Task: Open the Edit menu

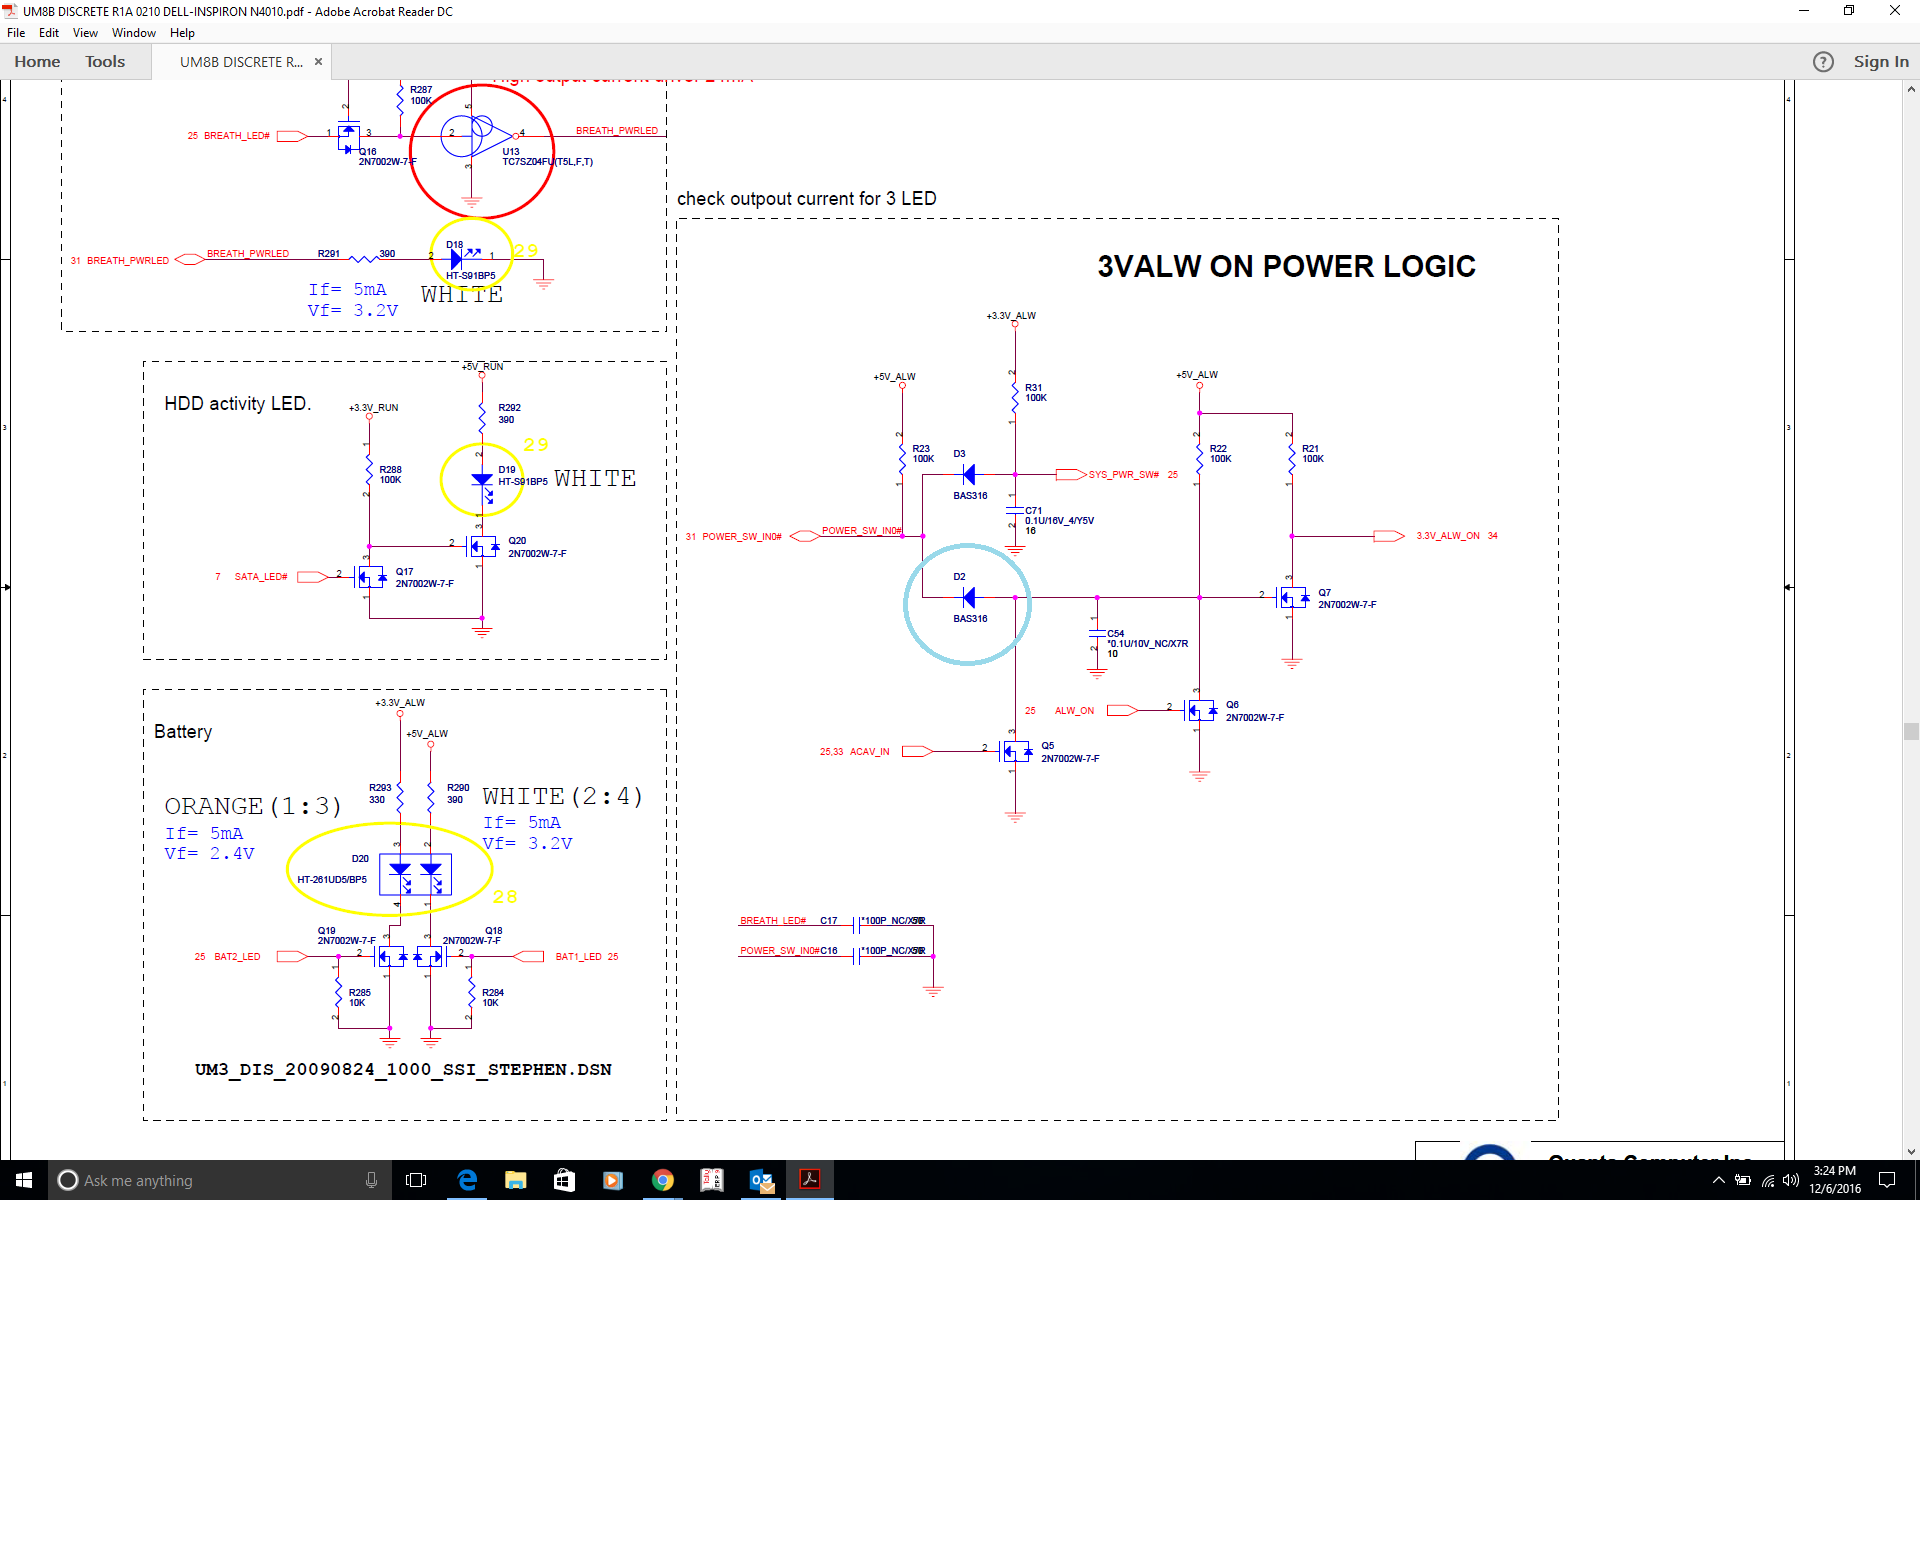Action: (x=49, y=33)
